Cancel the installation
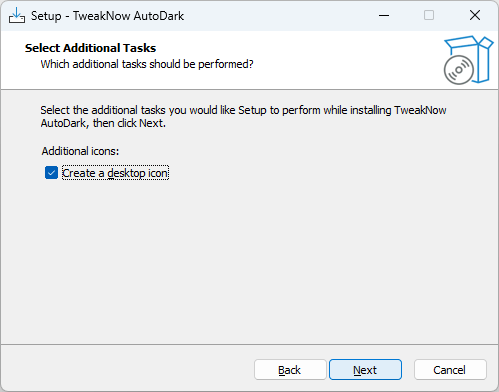499x392 pixels. tap(450, 370)
